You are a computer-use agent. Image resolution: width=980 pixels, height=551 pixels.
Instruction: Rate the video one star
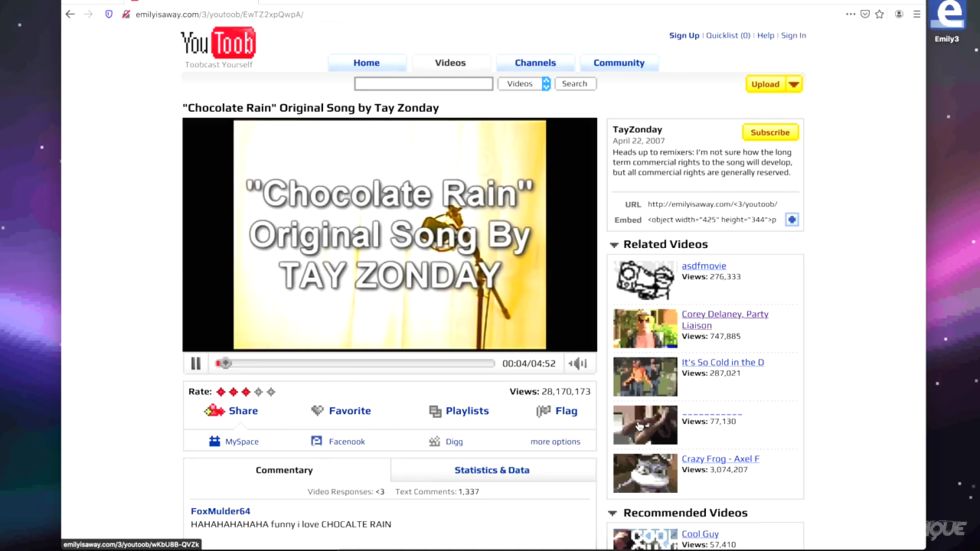[x=221, y=392]
